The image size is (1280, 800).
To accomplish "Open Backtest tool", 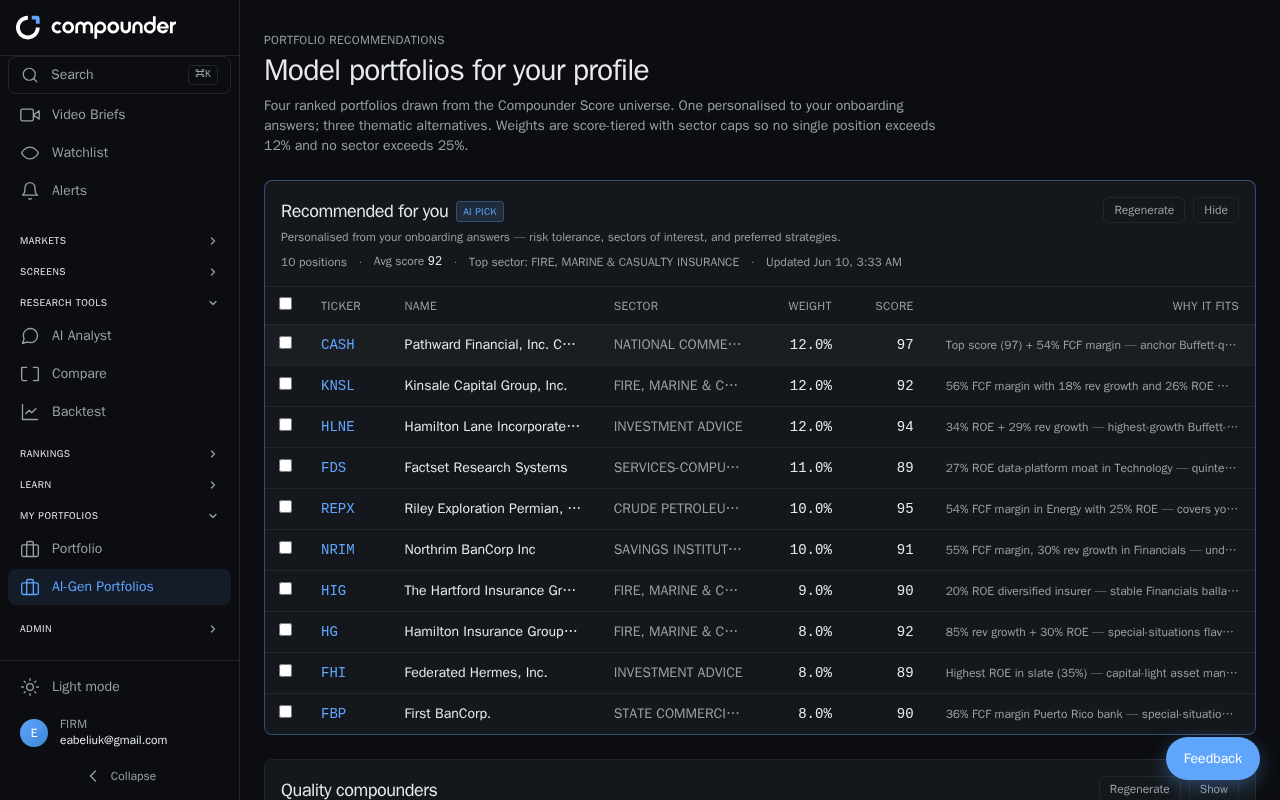I will click(119, 412).
